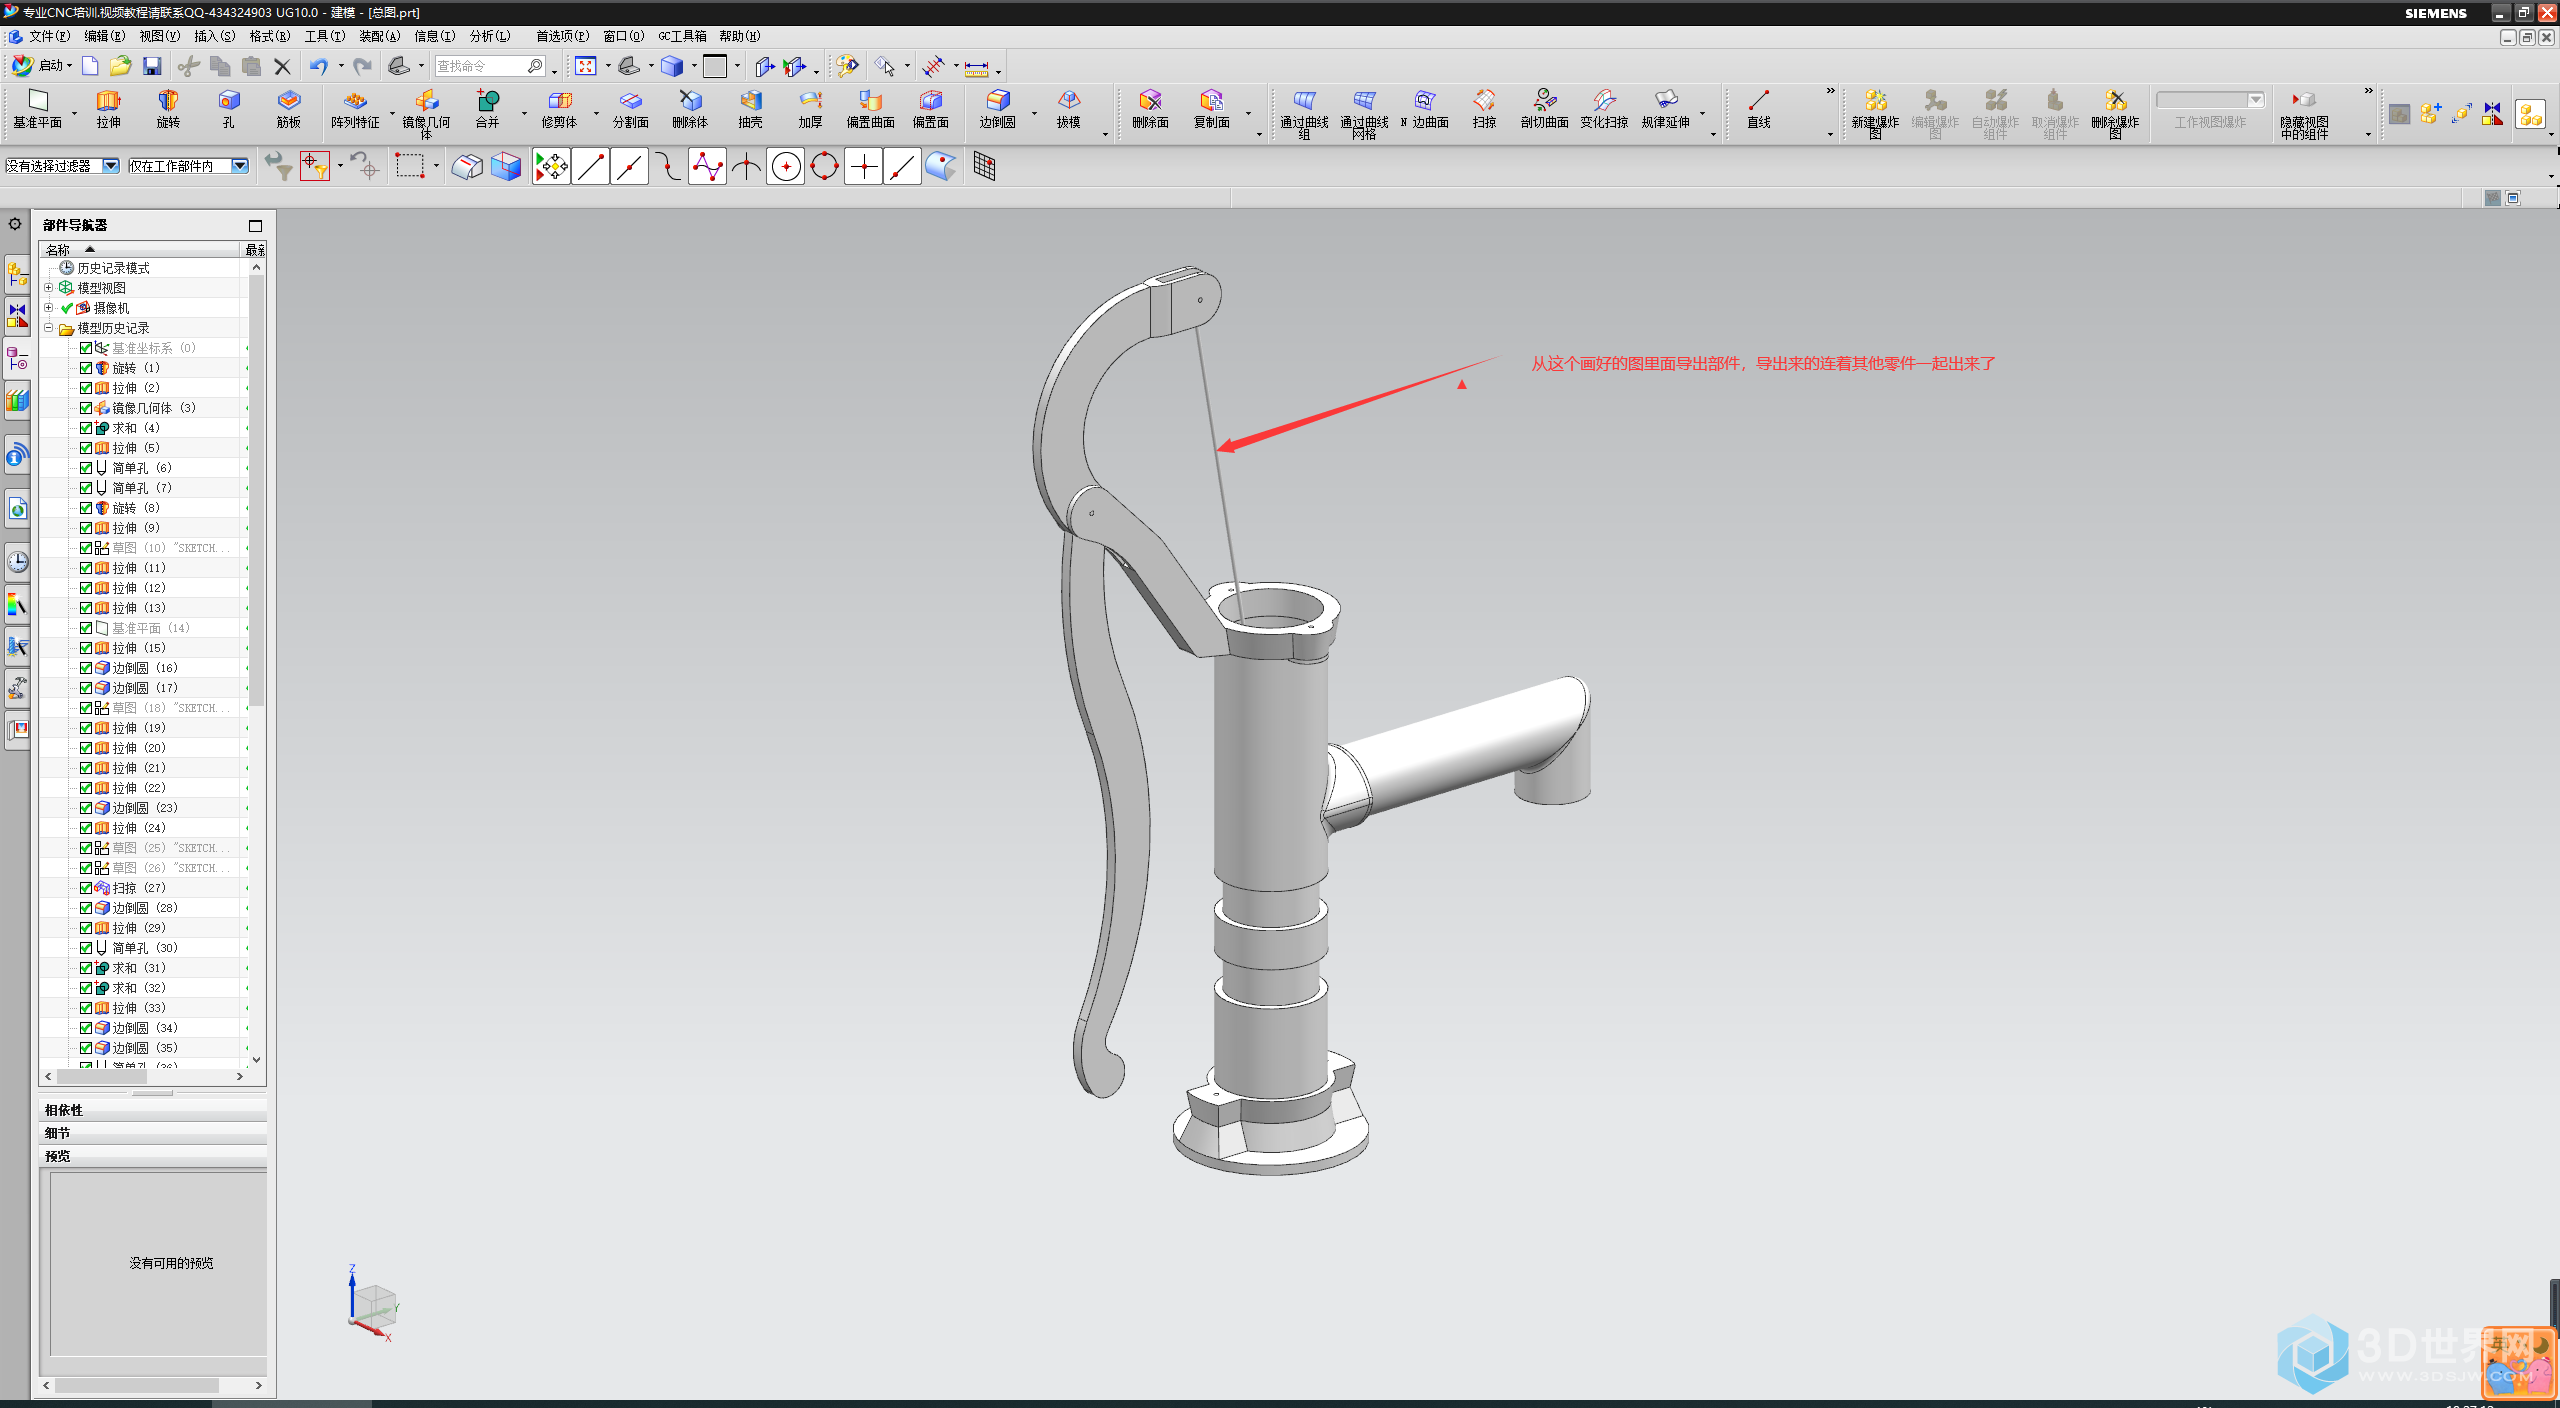Uncheck the 拉伸 (2) feature checkbox
Image resolution: width=2560 pixels, height=1408 pixels.
[x=86, y=388]
